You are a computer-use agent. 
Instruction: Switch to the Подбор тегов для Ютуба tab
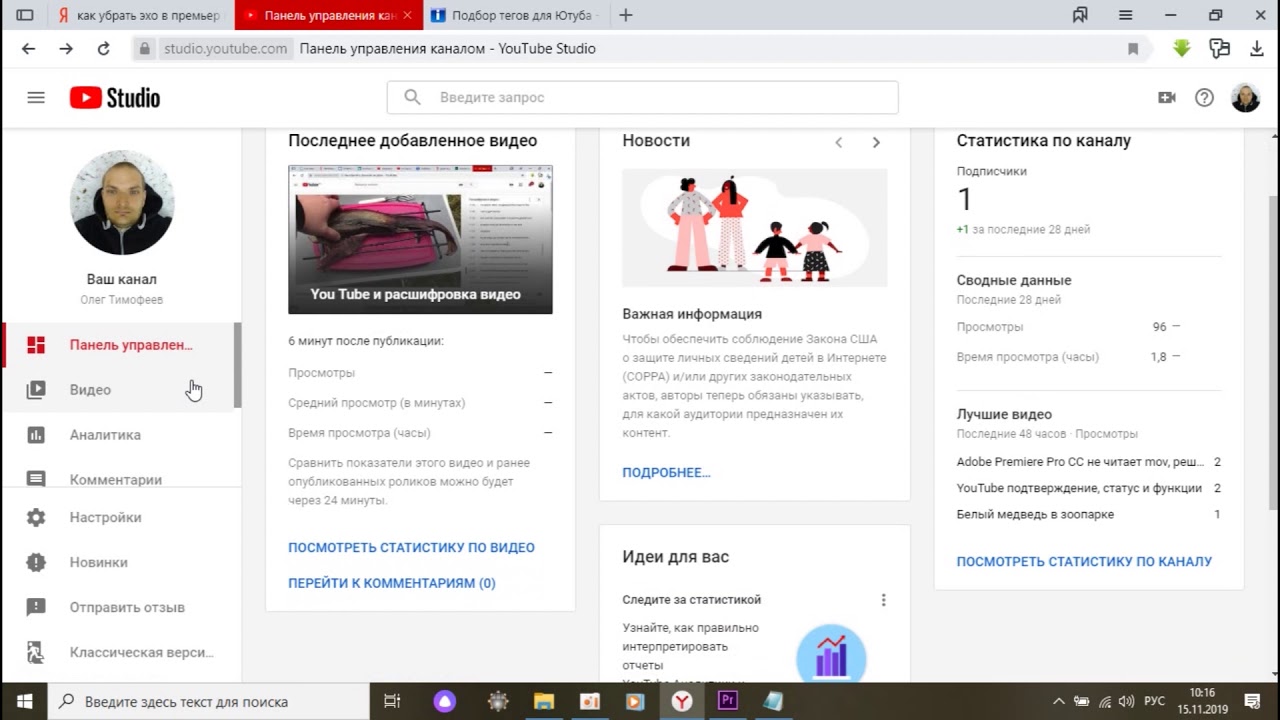[514, 15]
